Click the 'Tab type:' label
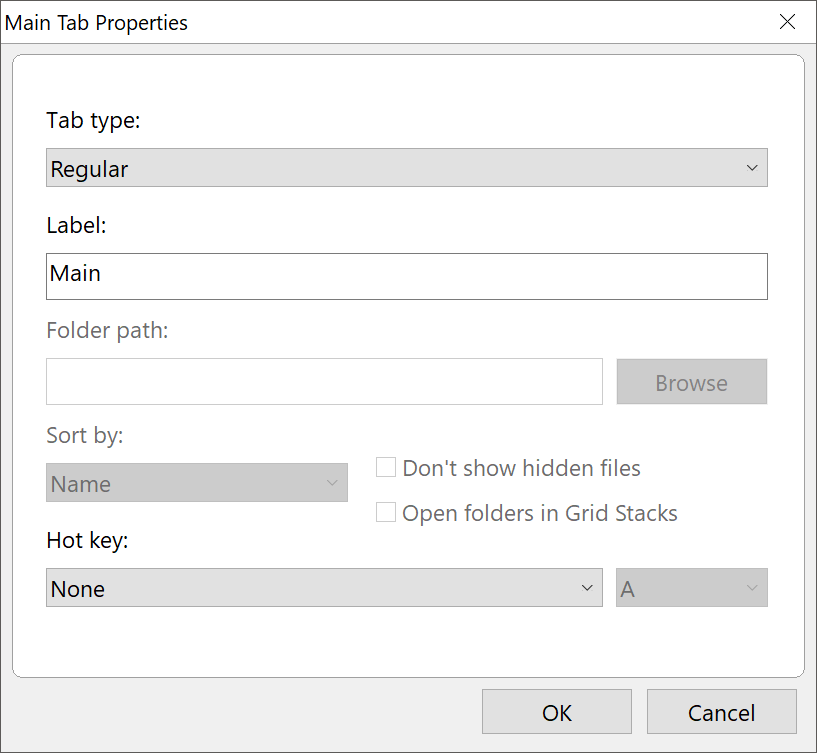Image resolution: width=817 pixels, height=753 pixels. (x=94, y=120)
